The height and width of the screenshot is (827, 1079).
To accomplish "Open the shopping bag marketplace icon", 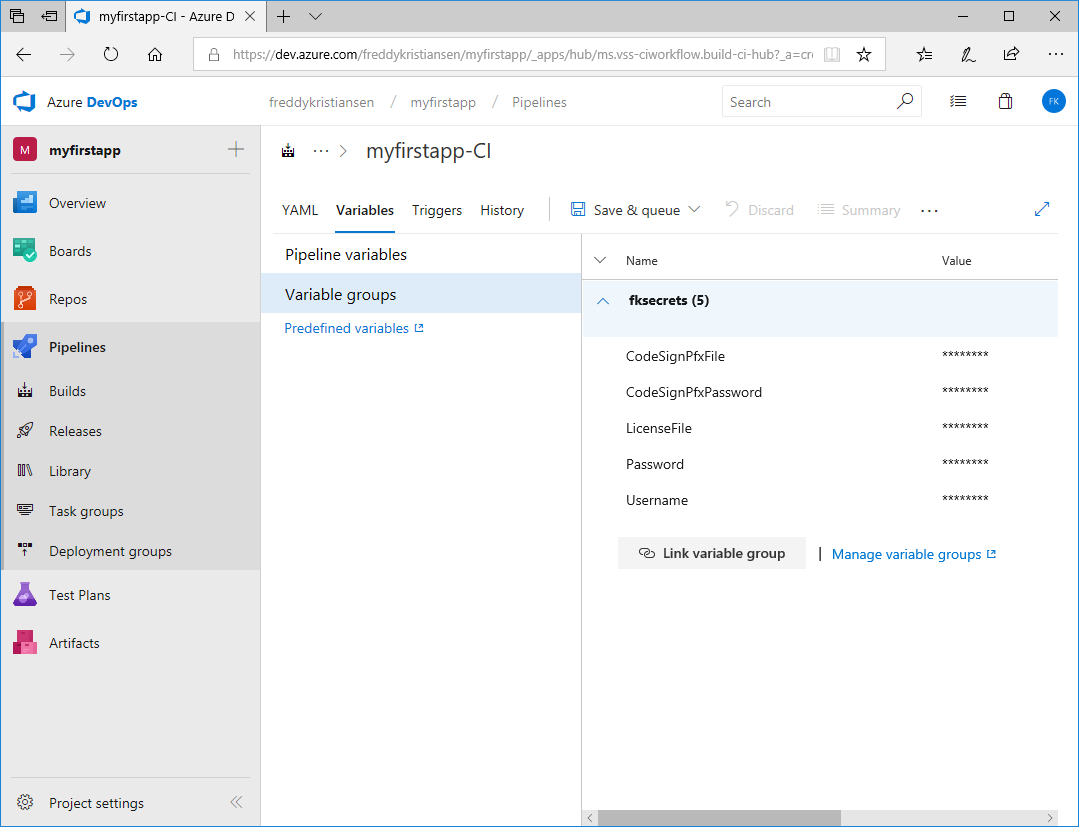I will point(1005,102).
